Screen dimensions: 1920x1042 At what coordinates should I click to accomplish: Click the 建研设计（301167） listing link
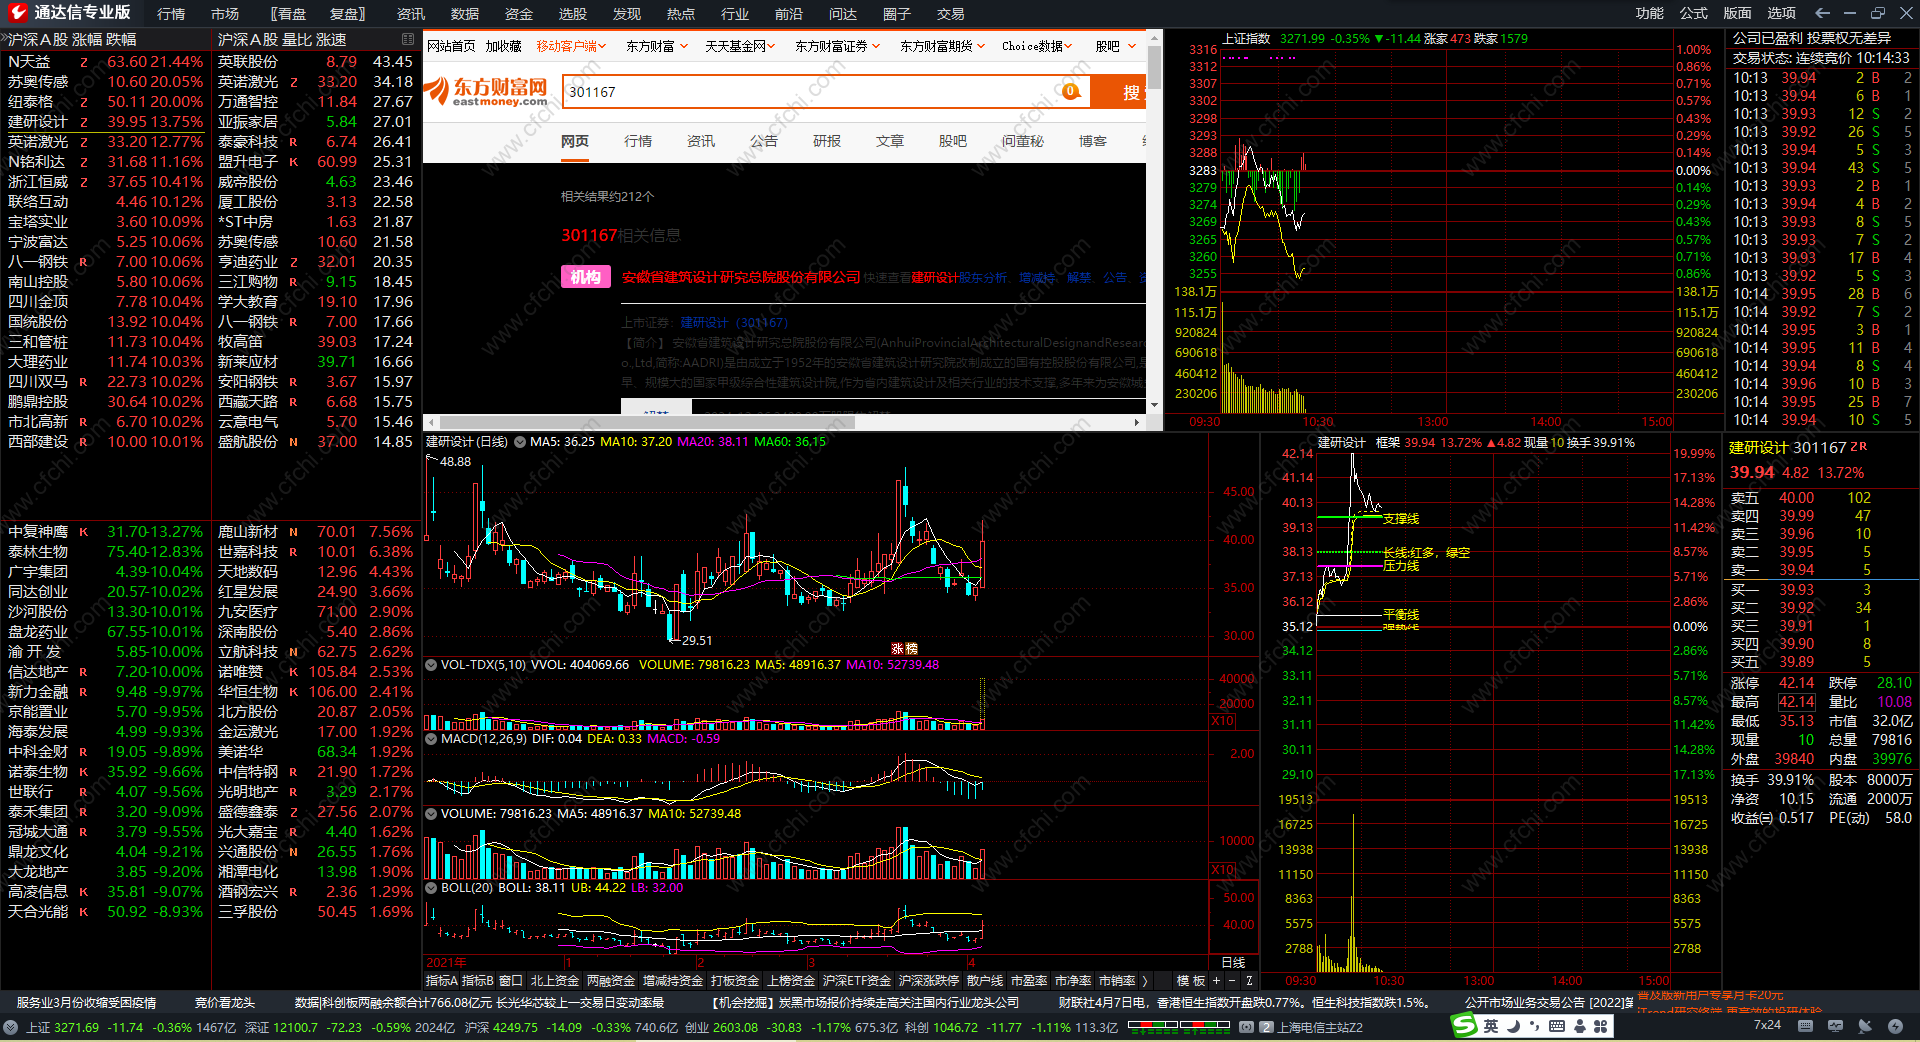pos(734,323)
